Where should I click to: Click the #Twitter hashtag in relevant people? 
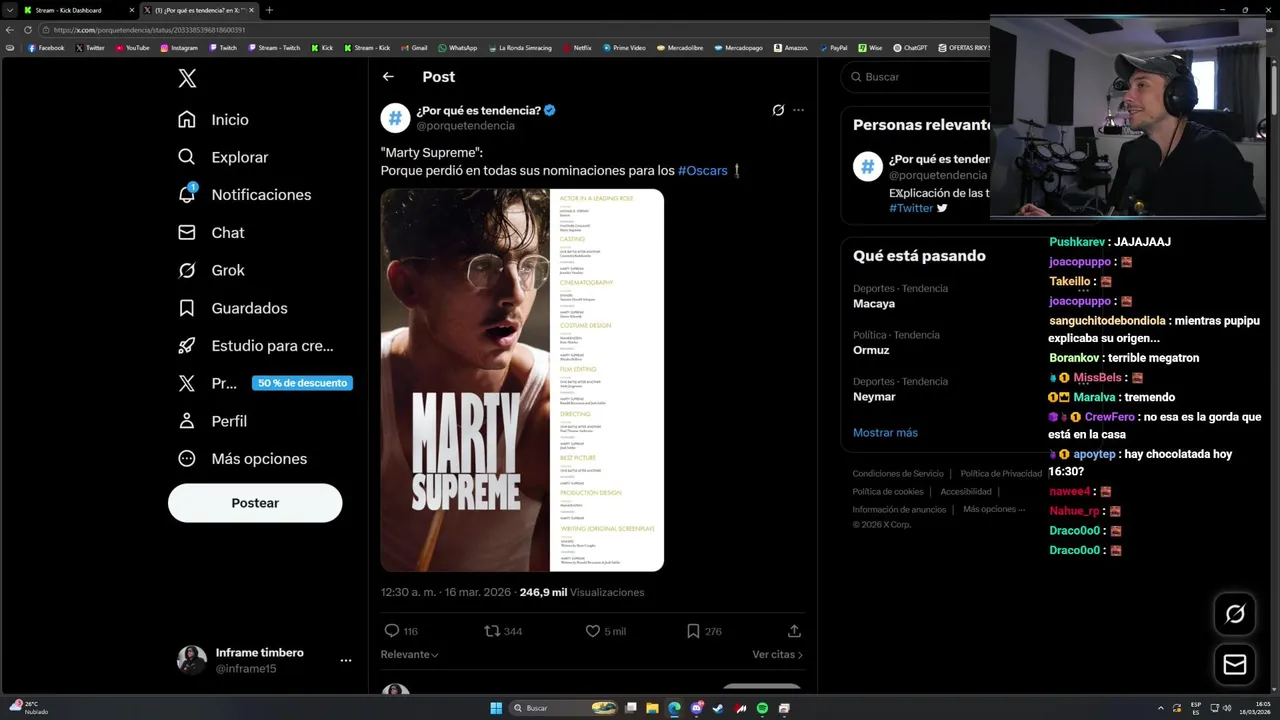pos(911,208)
